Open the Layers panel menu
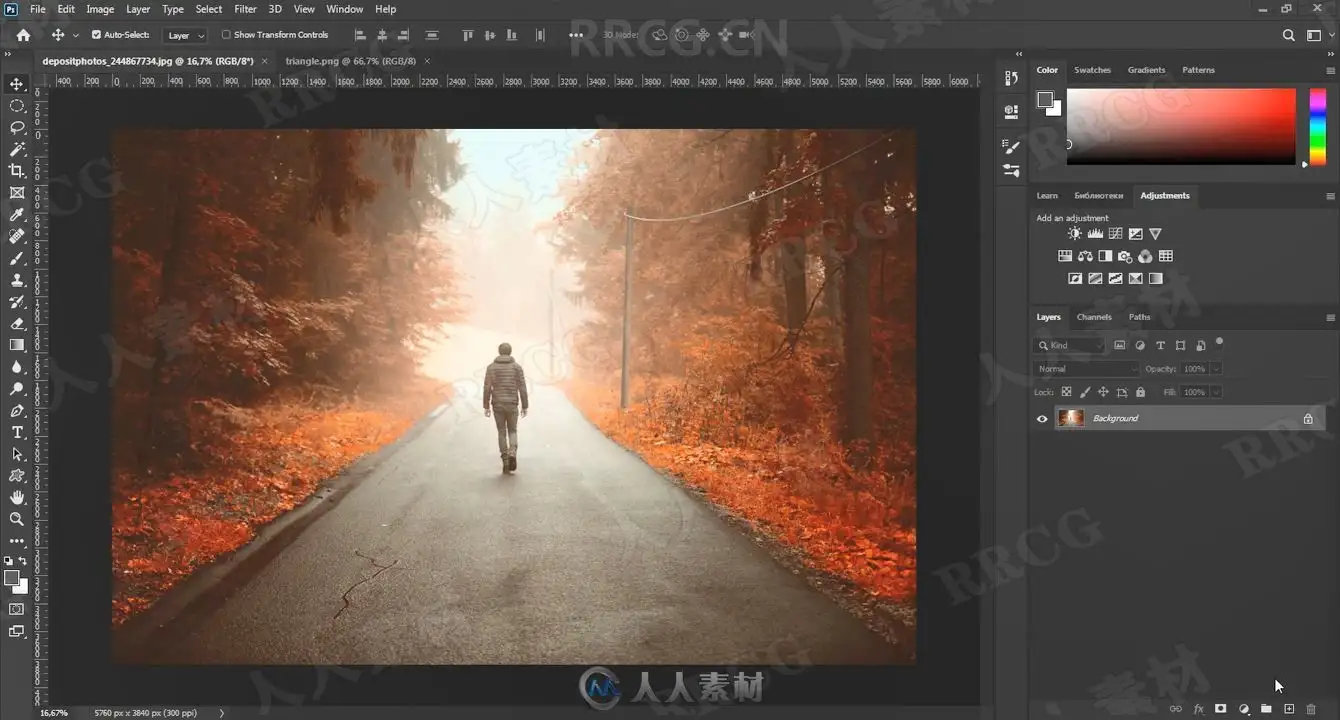 (x=1330, y=318)
